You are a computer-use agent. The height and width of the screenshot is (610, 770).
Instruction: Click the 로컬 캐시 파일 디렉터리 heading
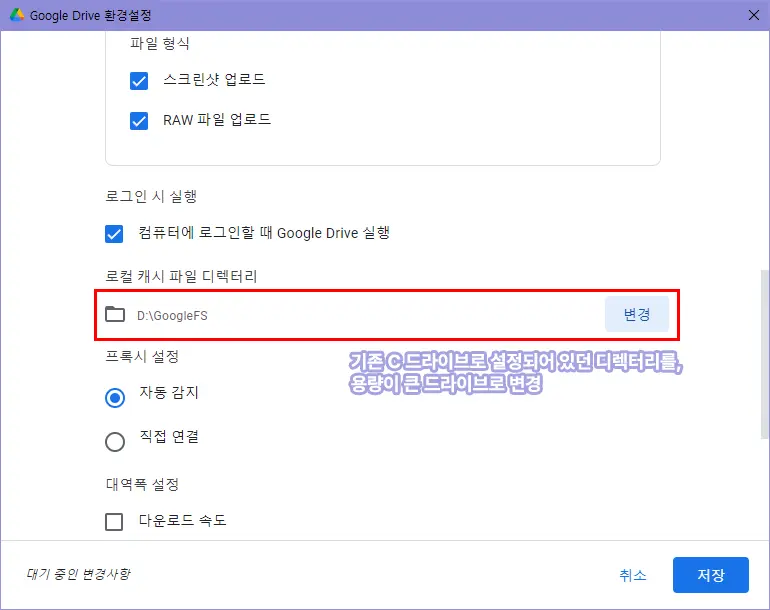point(181,276)
